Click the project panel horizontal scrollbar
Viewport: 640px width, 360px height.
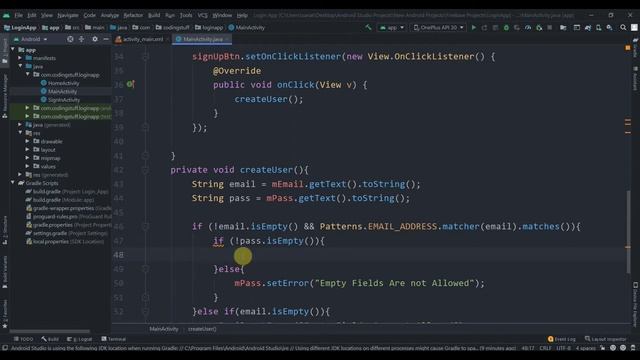(49, 331)
